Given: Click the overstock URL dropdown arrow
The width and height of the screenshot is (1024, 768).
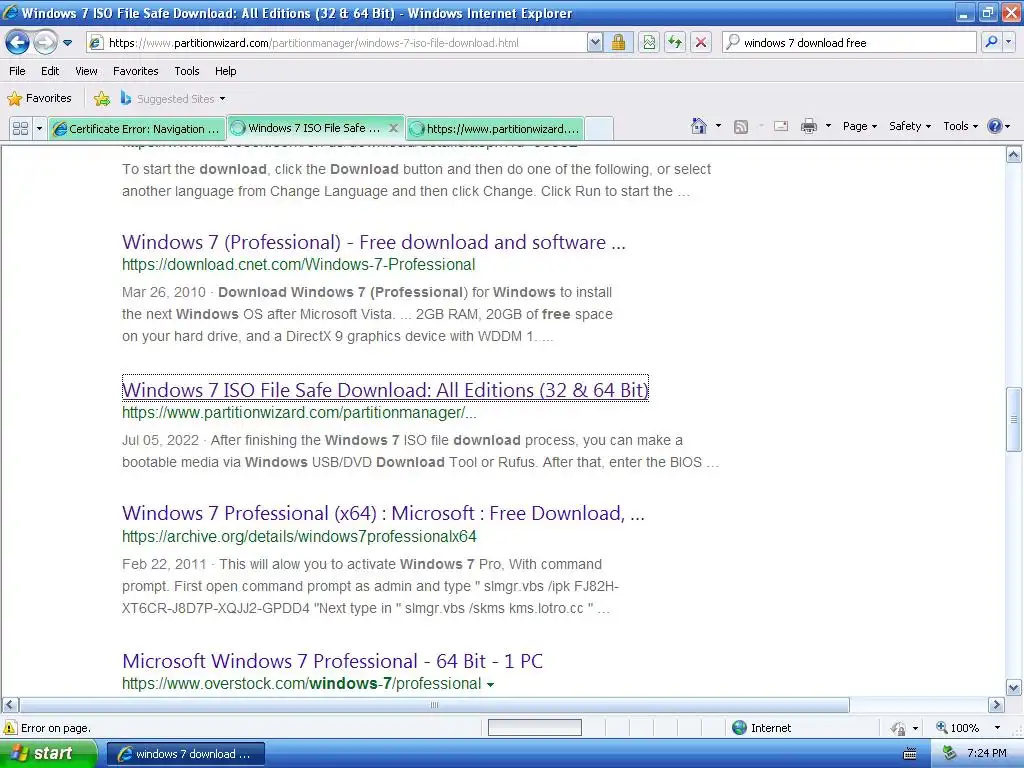Looking at the screenshot, I should tap(490, 684).
